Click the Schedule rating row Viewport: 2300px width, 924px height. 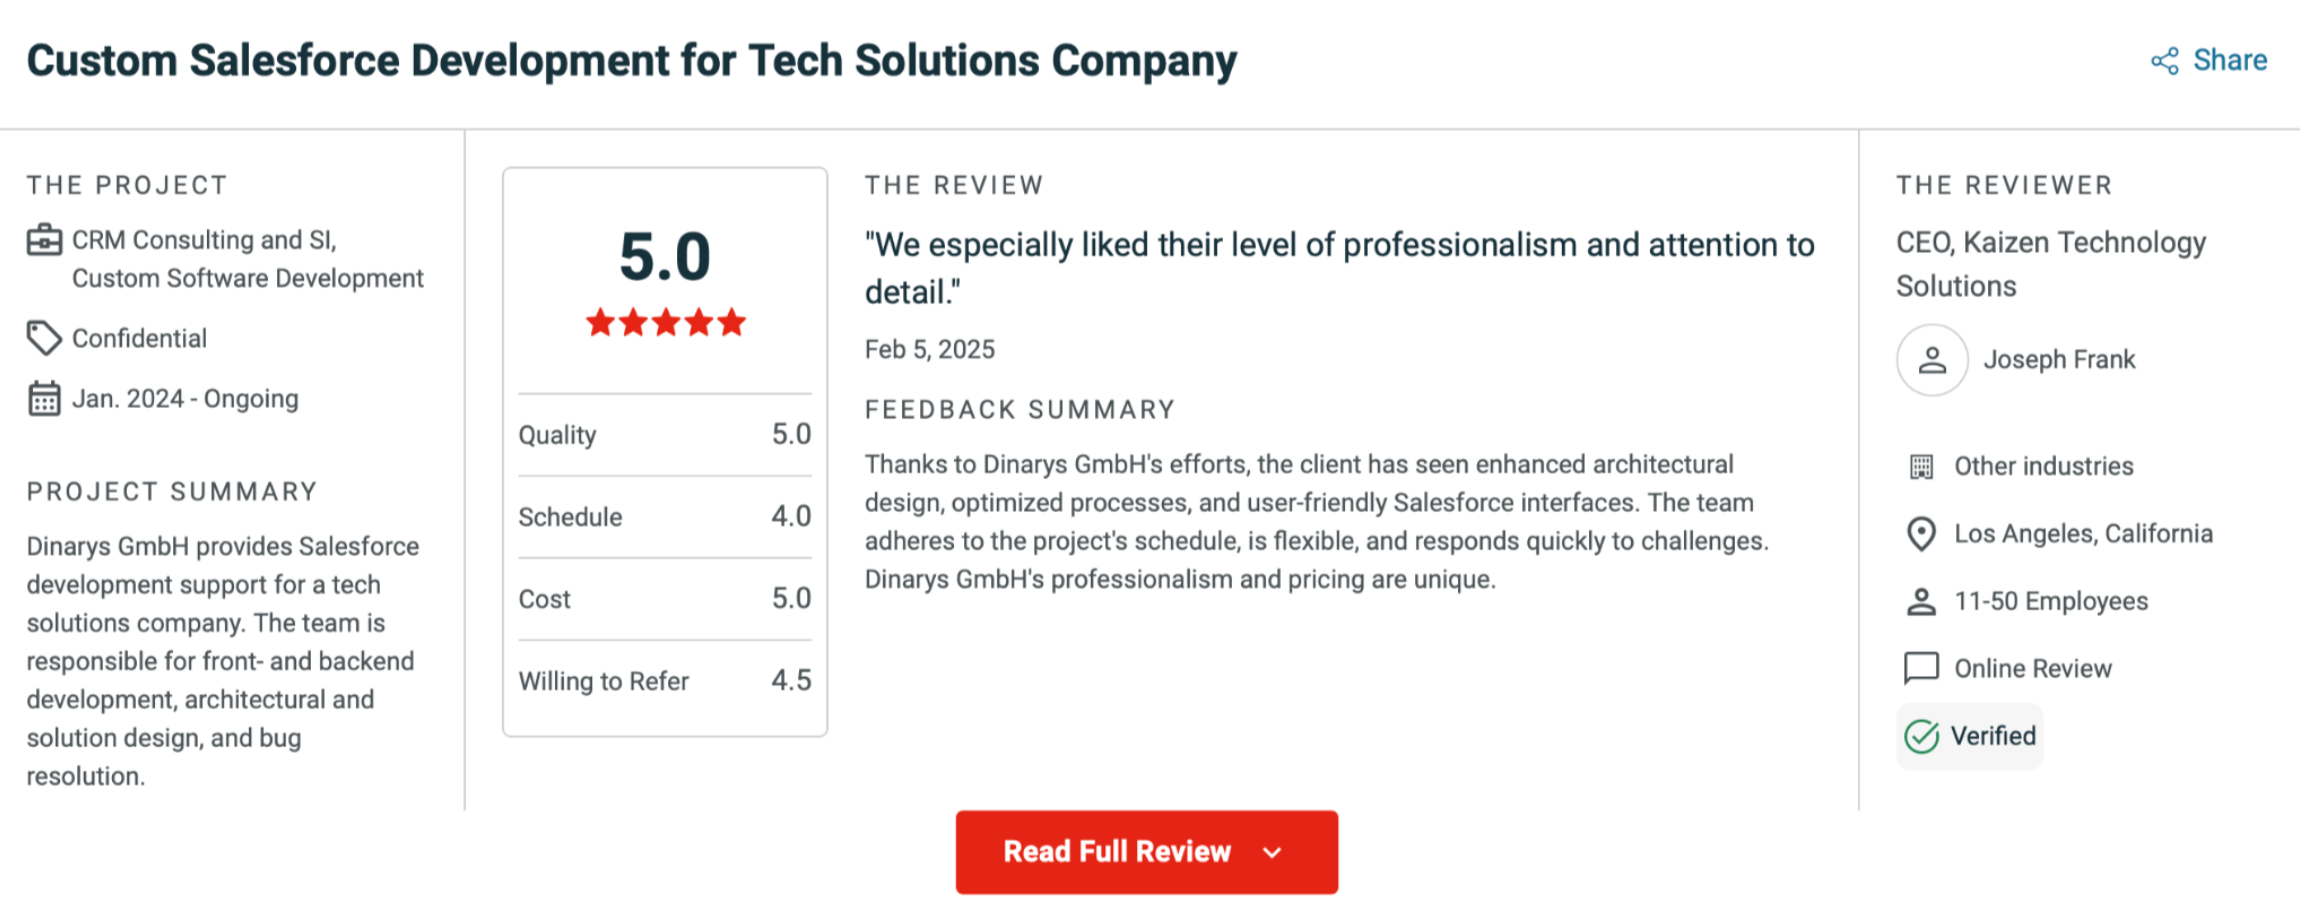pyautogui.click(x=664, y=517)
